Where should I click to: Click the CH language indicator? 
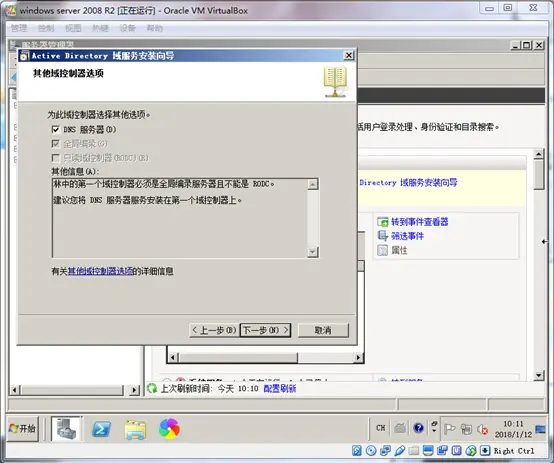pyautogui.click(x=381, y=428)
